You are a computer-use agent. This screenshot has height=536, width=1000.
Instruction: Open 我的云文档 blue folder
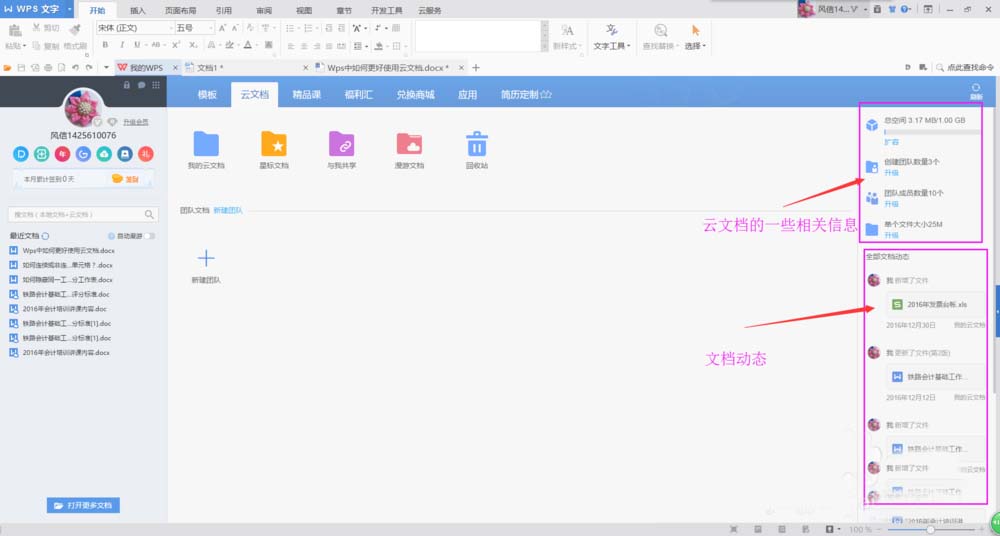click(x=206, y=144)
